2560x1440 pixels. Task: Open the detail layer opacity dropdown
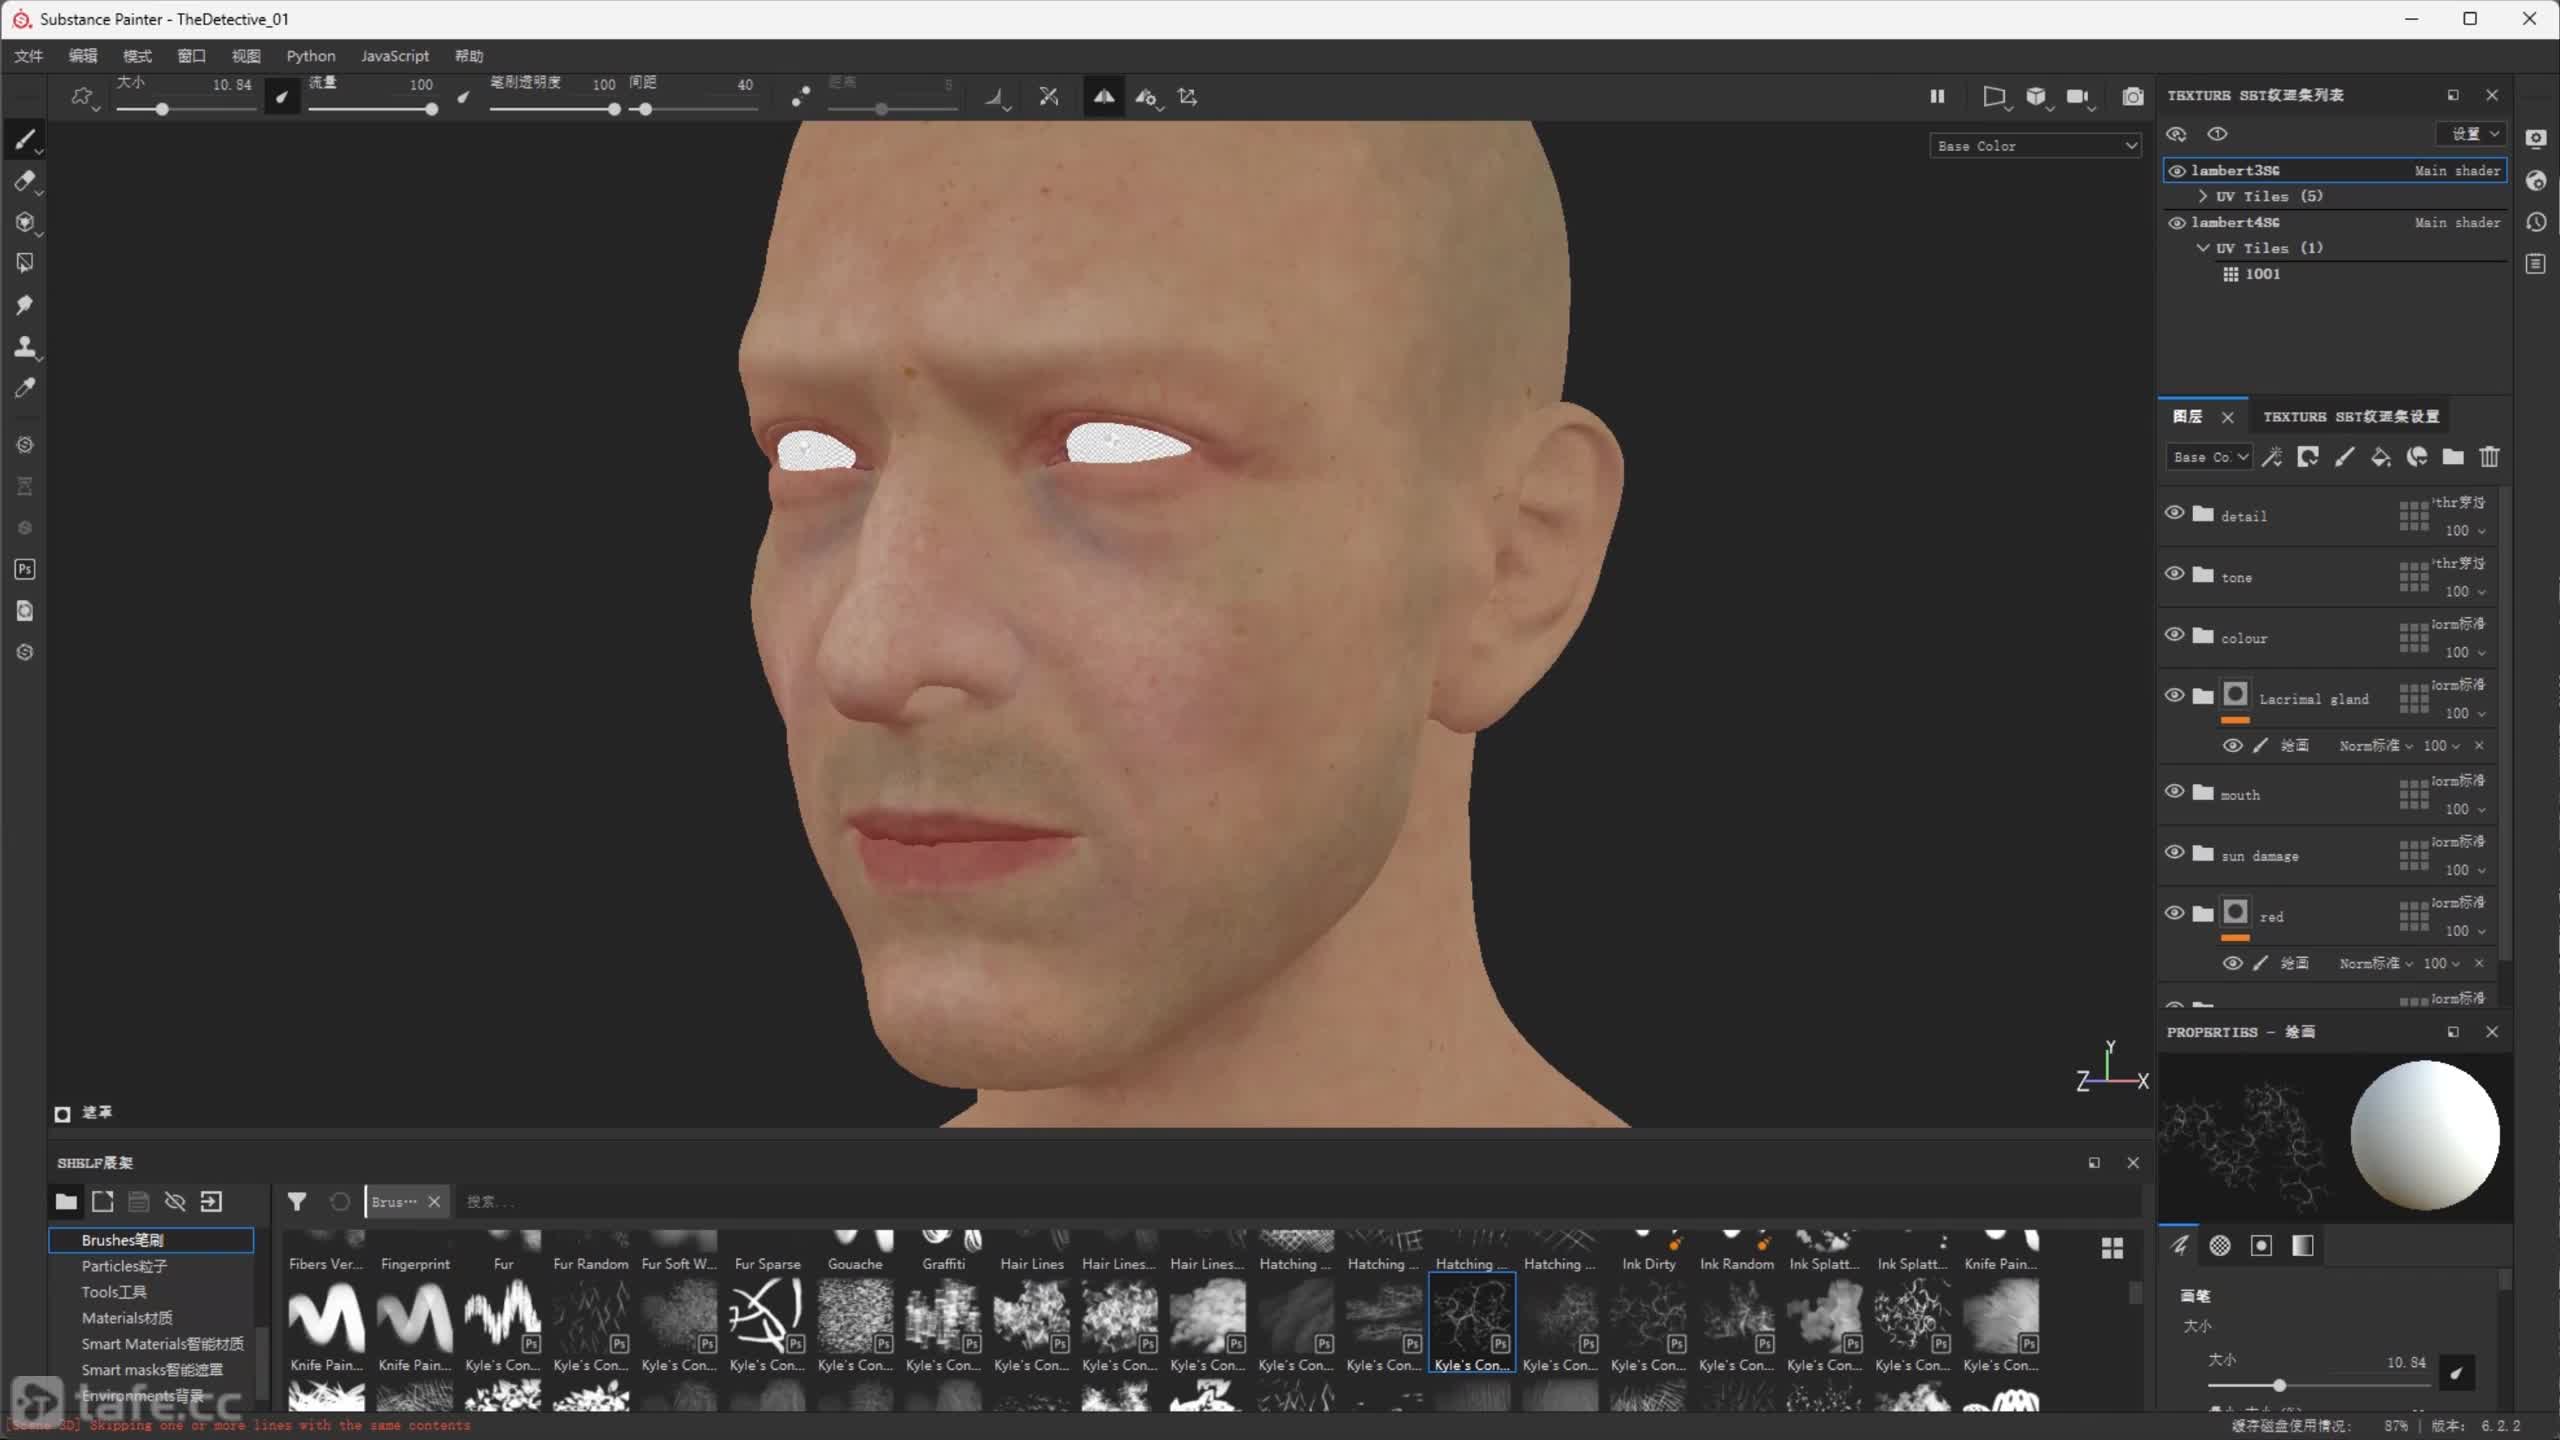click(x=2465, y=531)
